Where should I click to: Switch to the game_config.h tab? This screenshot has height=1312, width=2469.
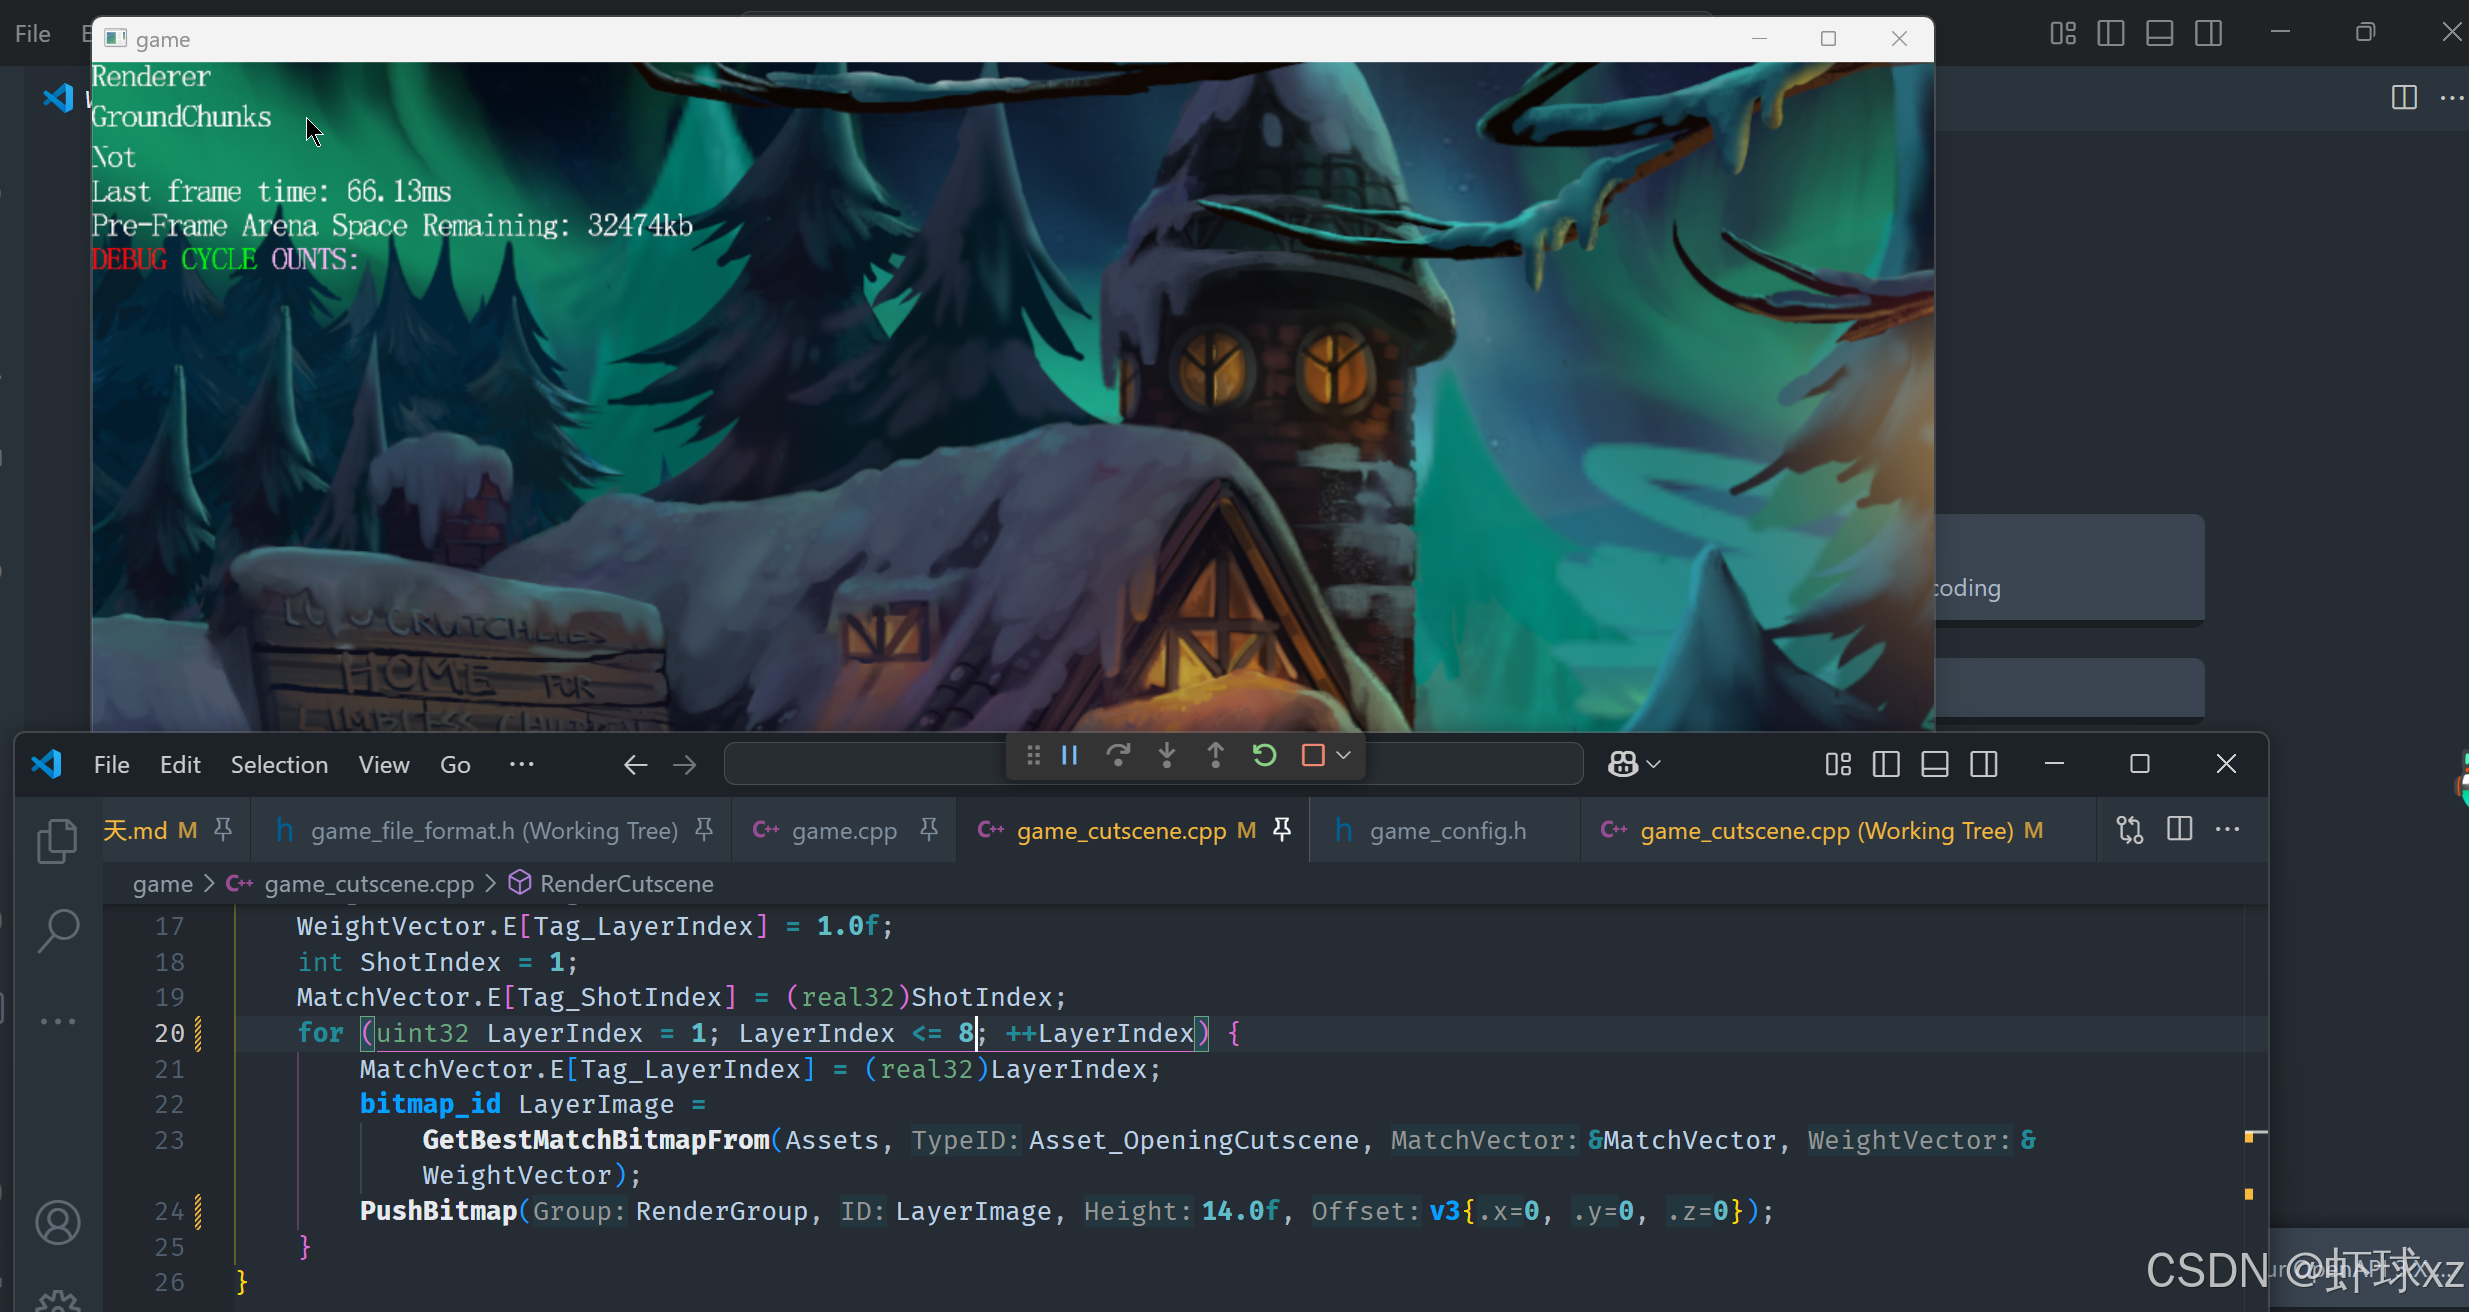click(1447, 831)
